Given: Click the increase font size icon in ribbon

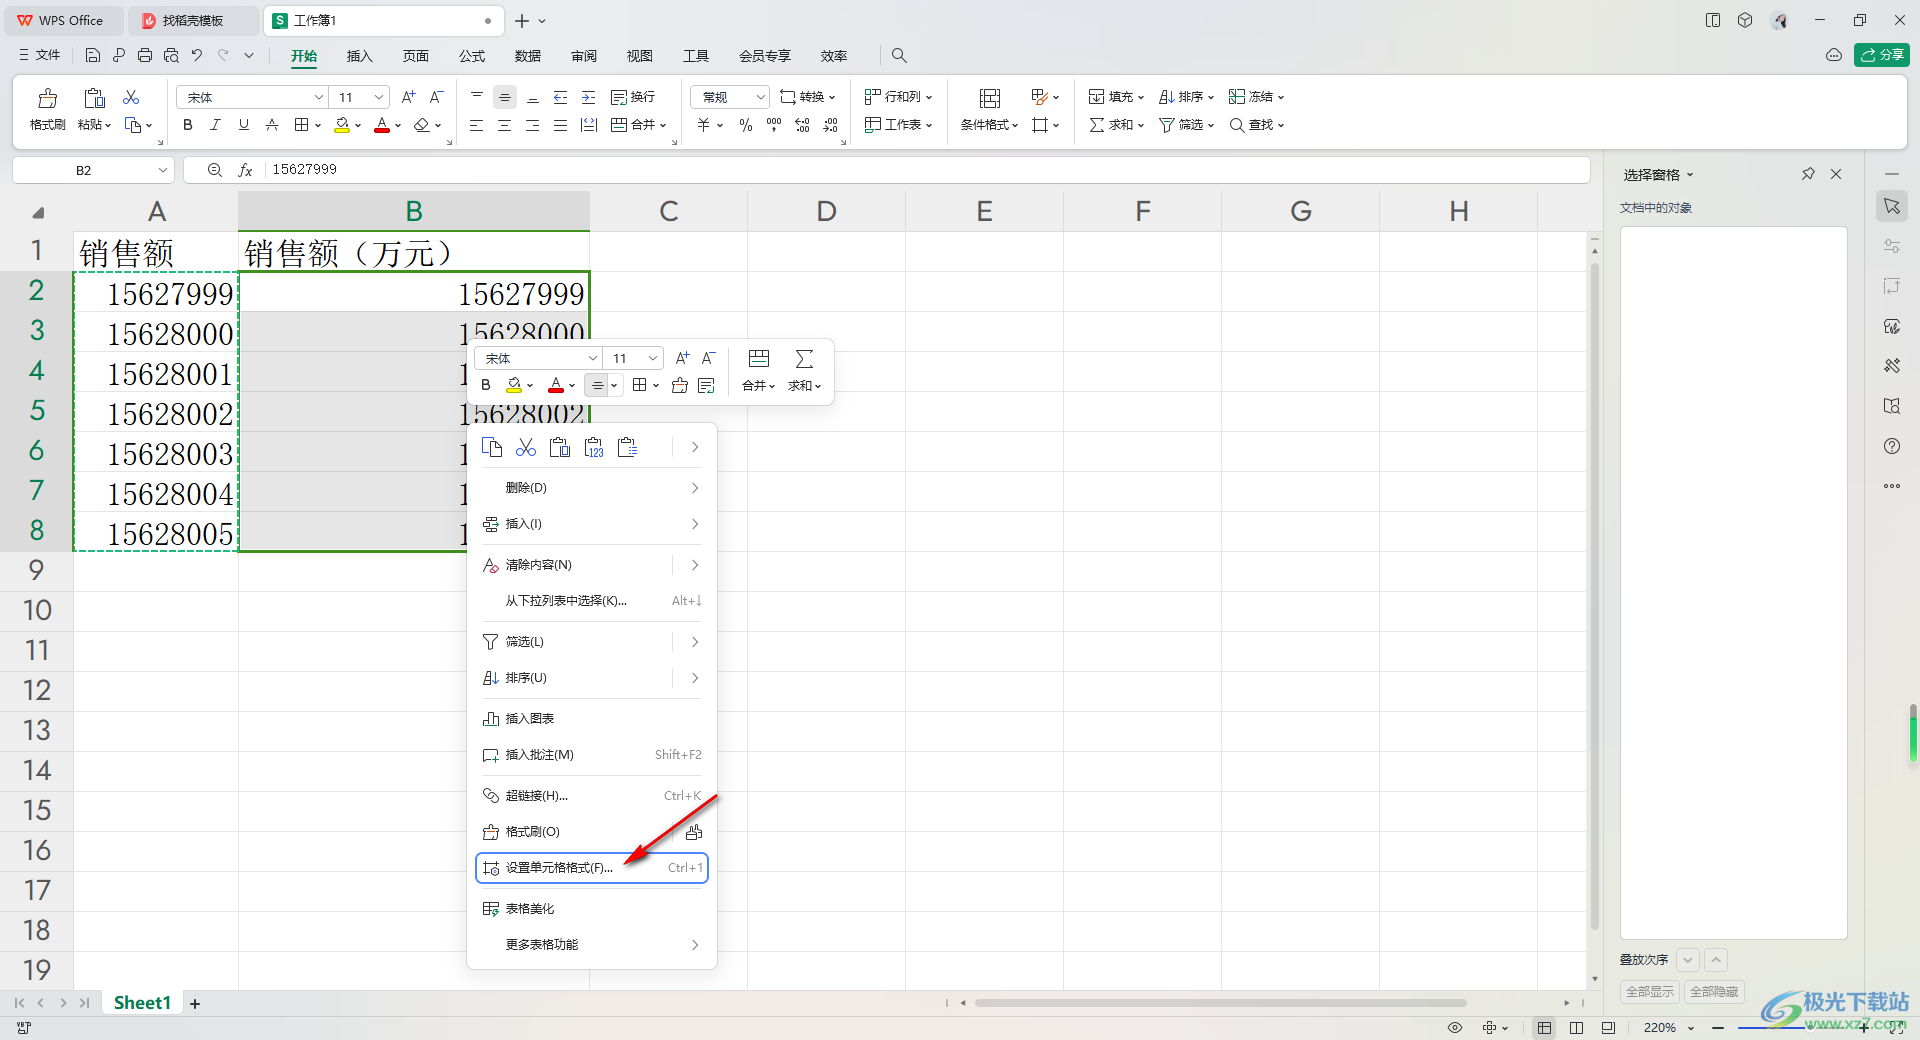Looking at the screenshot, I should point(408,97).
